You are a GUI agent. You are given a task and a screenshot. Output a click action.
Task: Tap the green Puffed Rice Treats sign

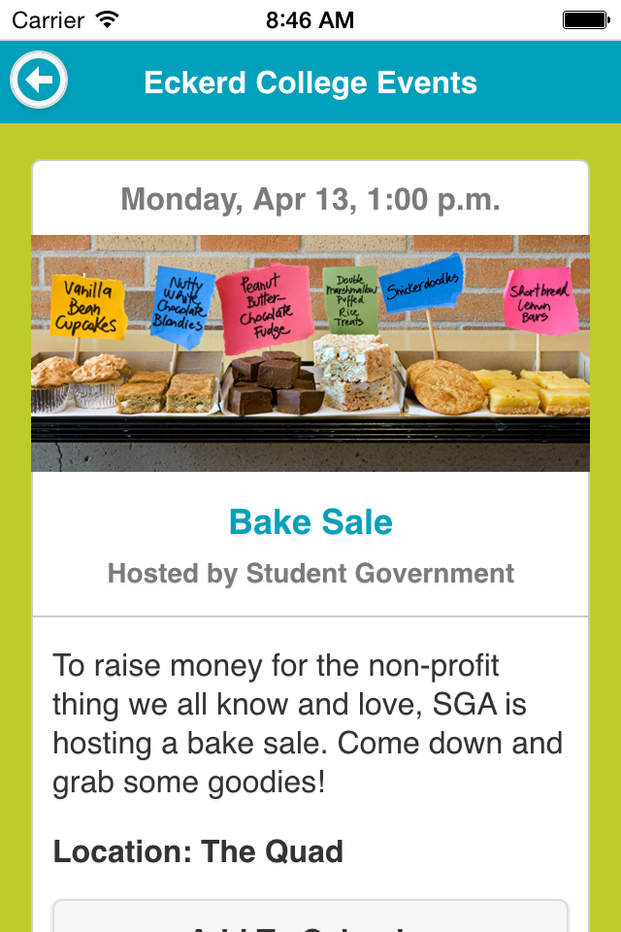click(x=350, y=299)
